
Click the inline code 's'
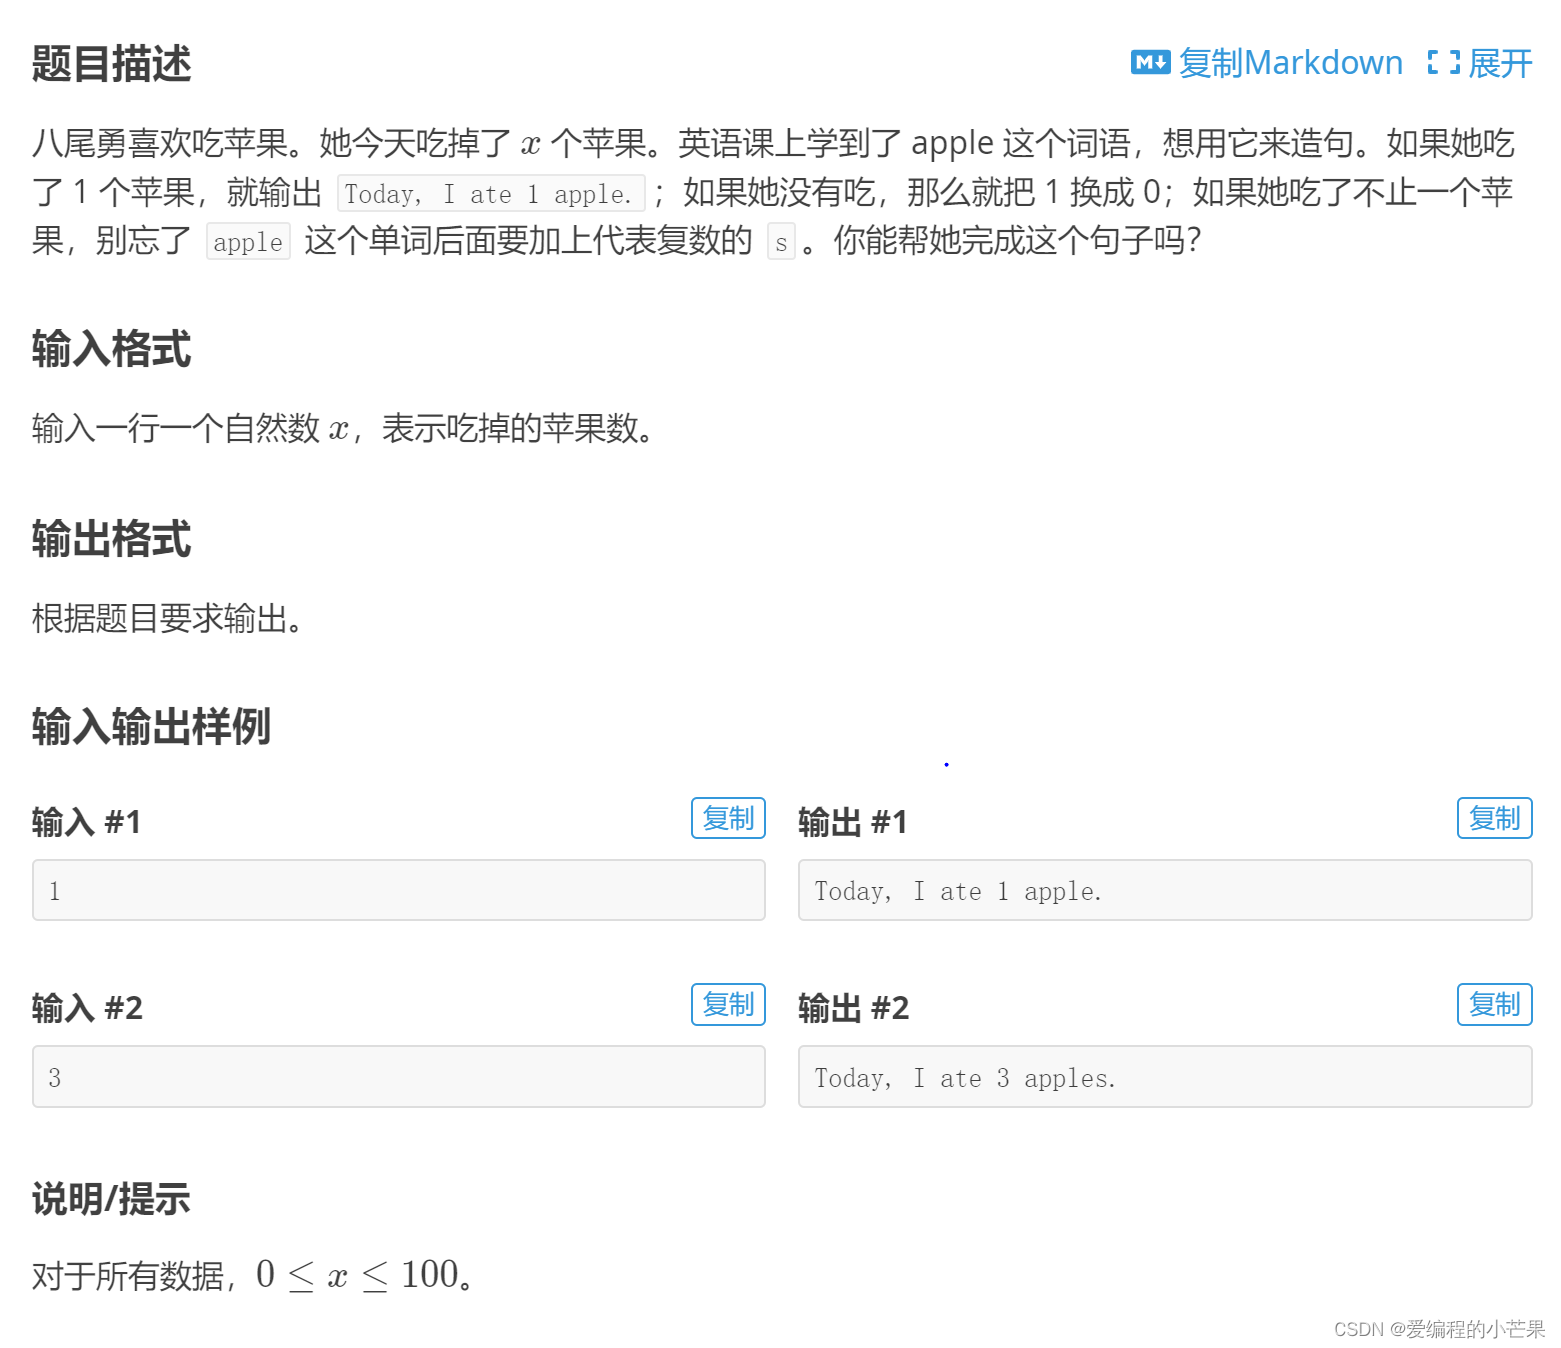[781, 241]
